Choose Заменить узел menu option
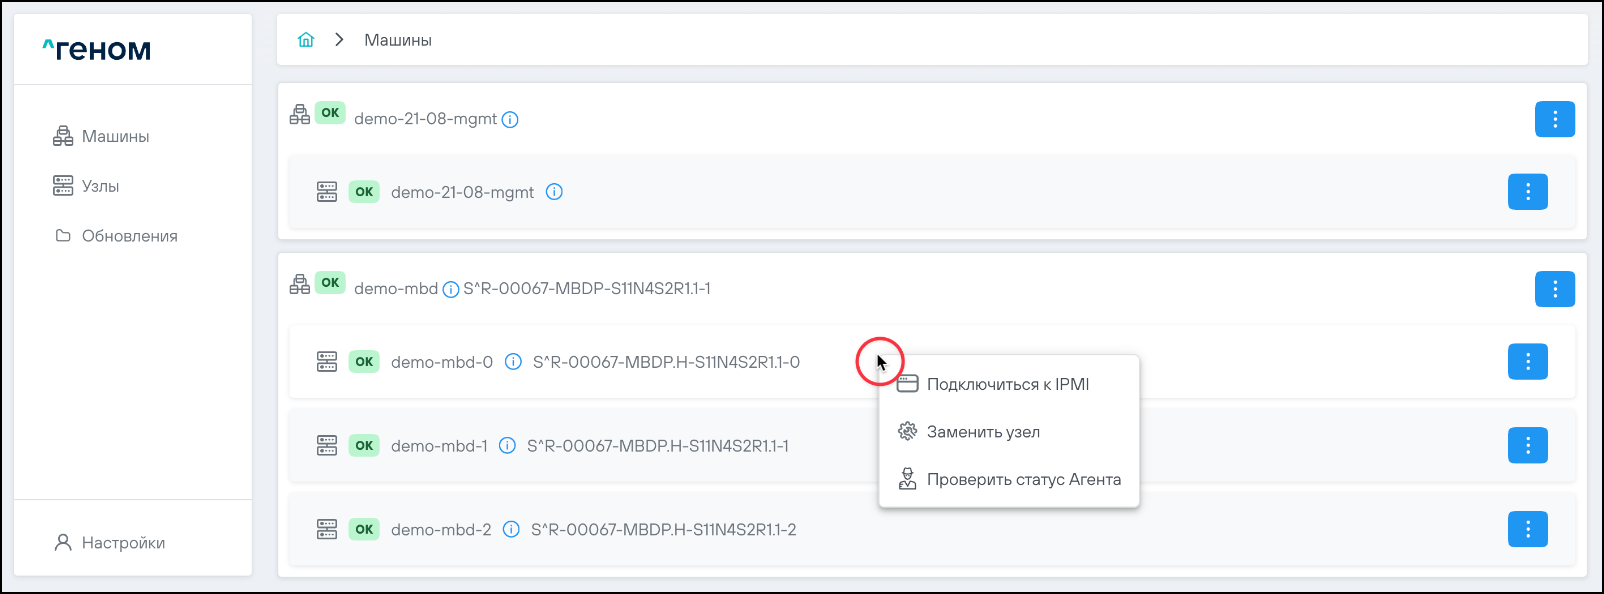The width and height of the screenshot is (1604, 594). (982, 432)
